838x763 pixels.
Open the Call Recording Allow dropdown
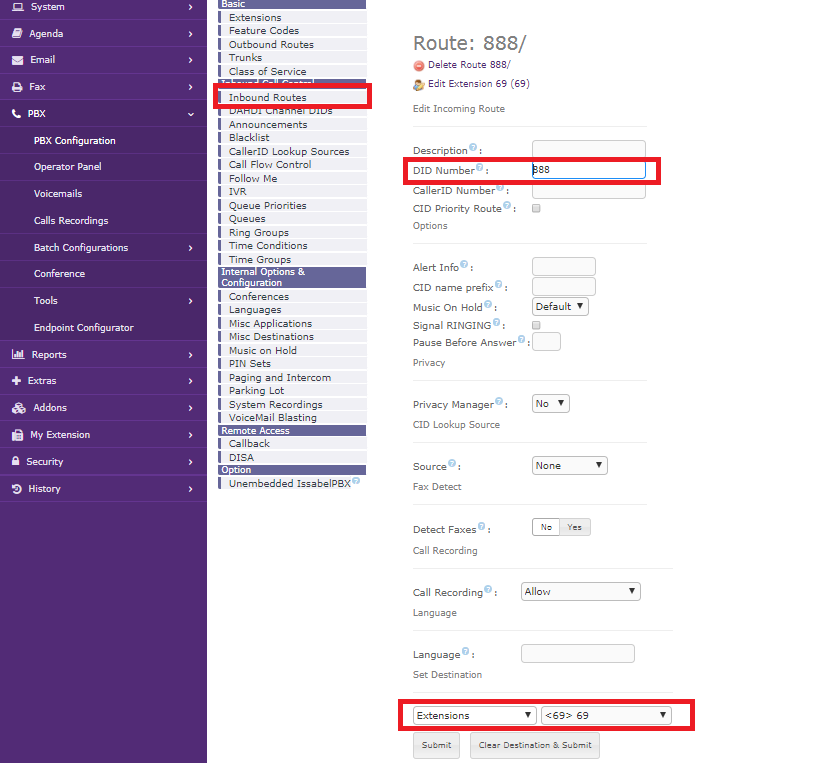(x=580, y=591)
